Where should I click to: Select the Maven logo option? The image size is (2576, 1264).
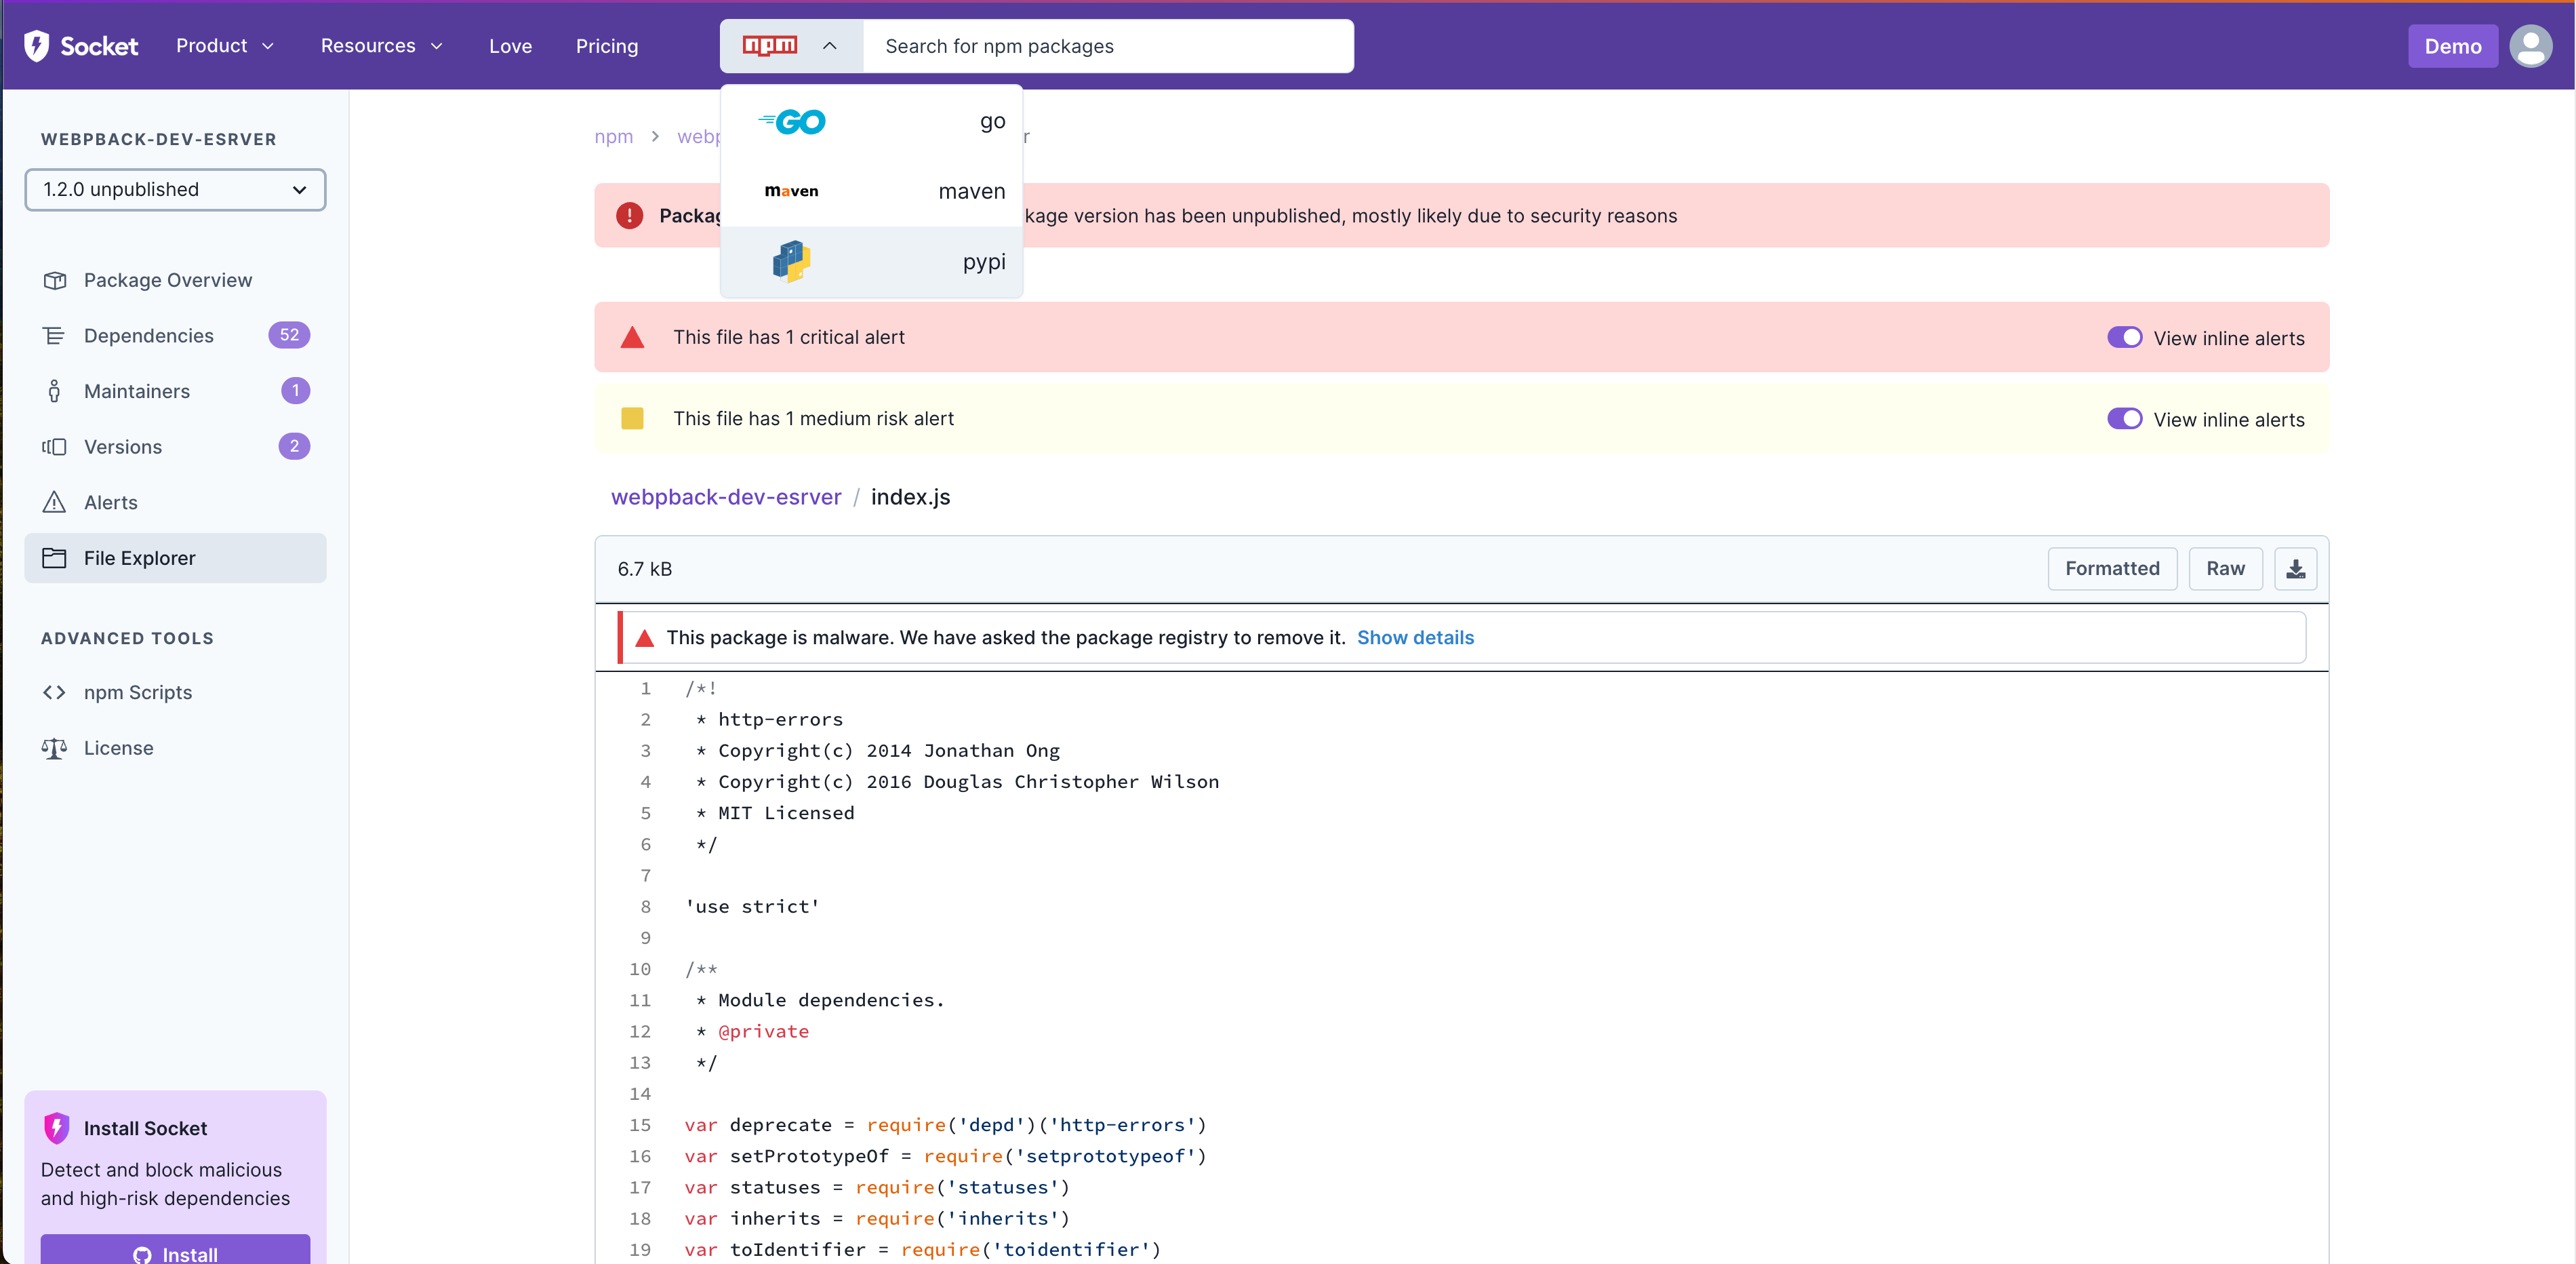[791, 191]
